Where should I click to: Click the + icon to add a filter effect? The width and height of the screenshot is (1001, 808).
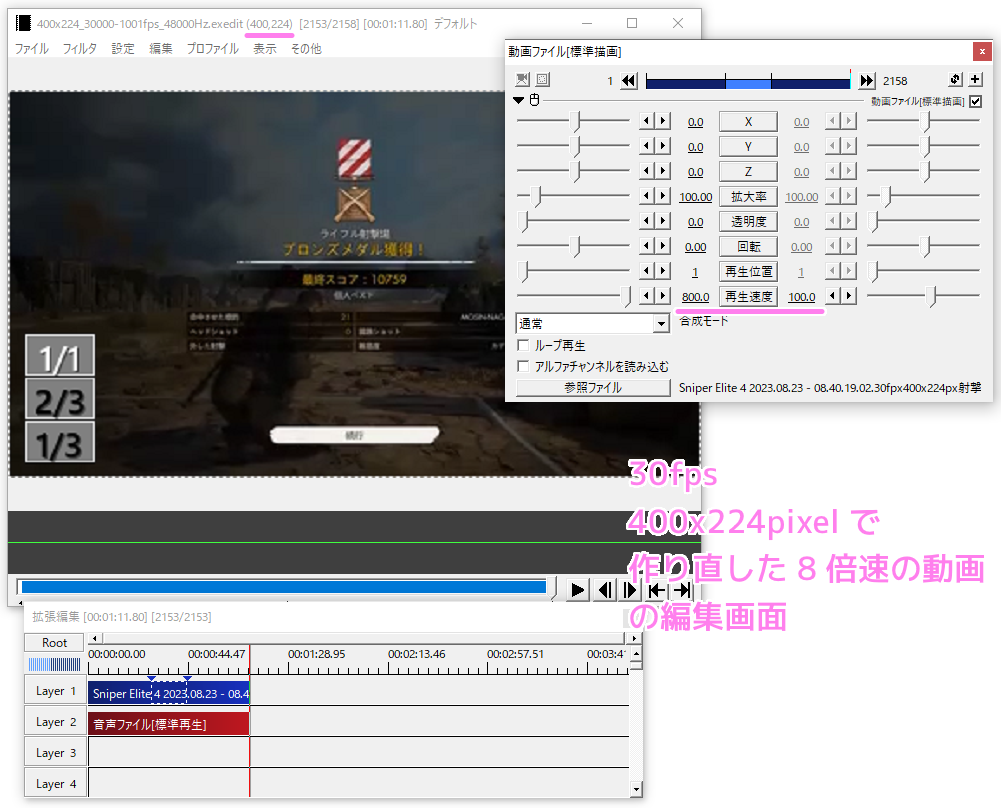pos(975,80)
